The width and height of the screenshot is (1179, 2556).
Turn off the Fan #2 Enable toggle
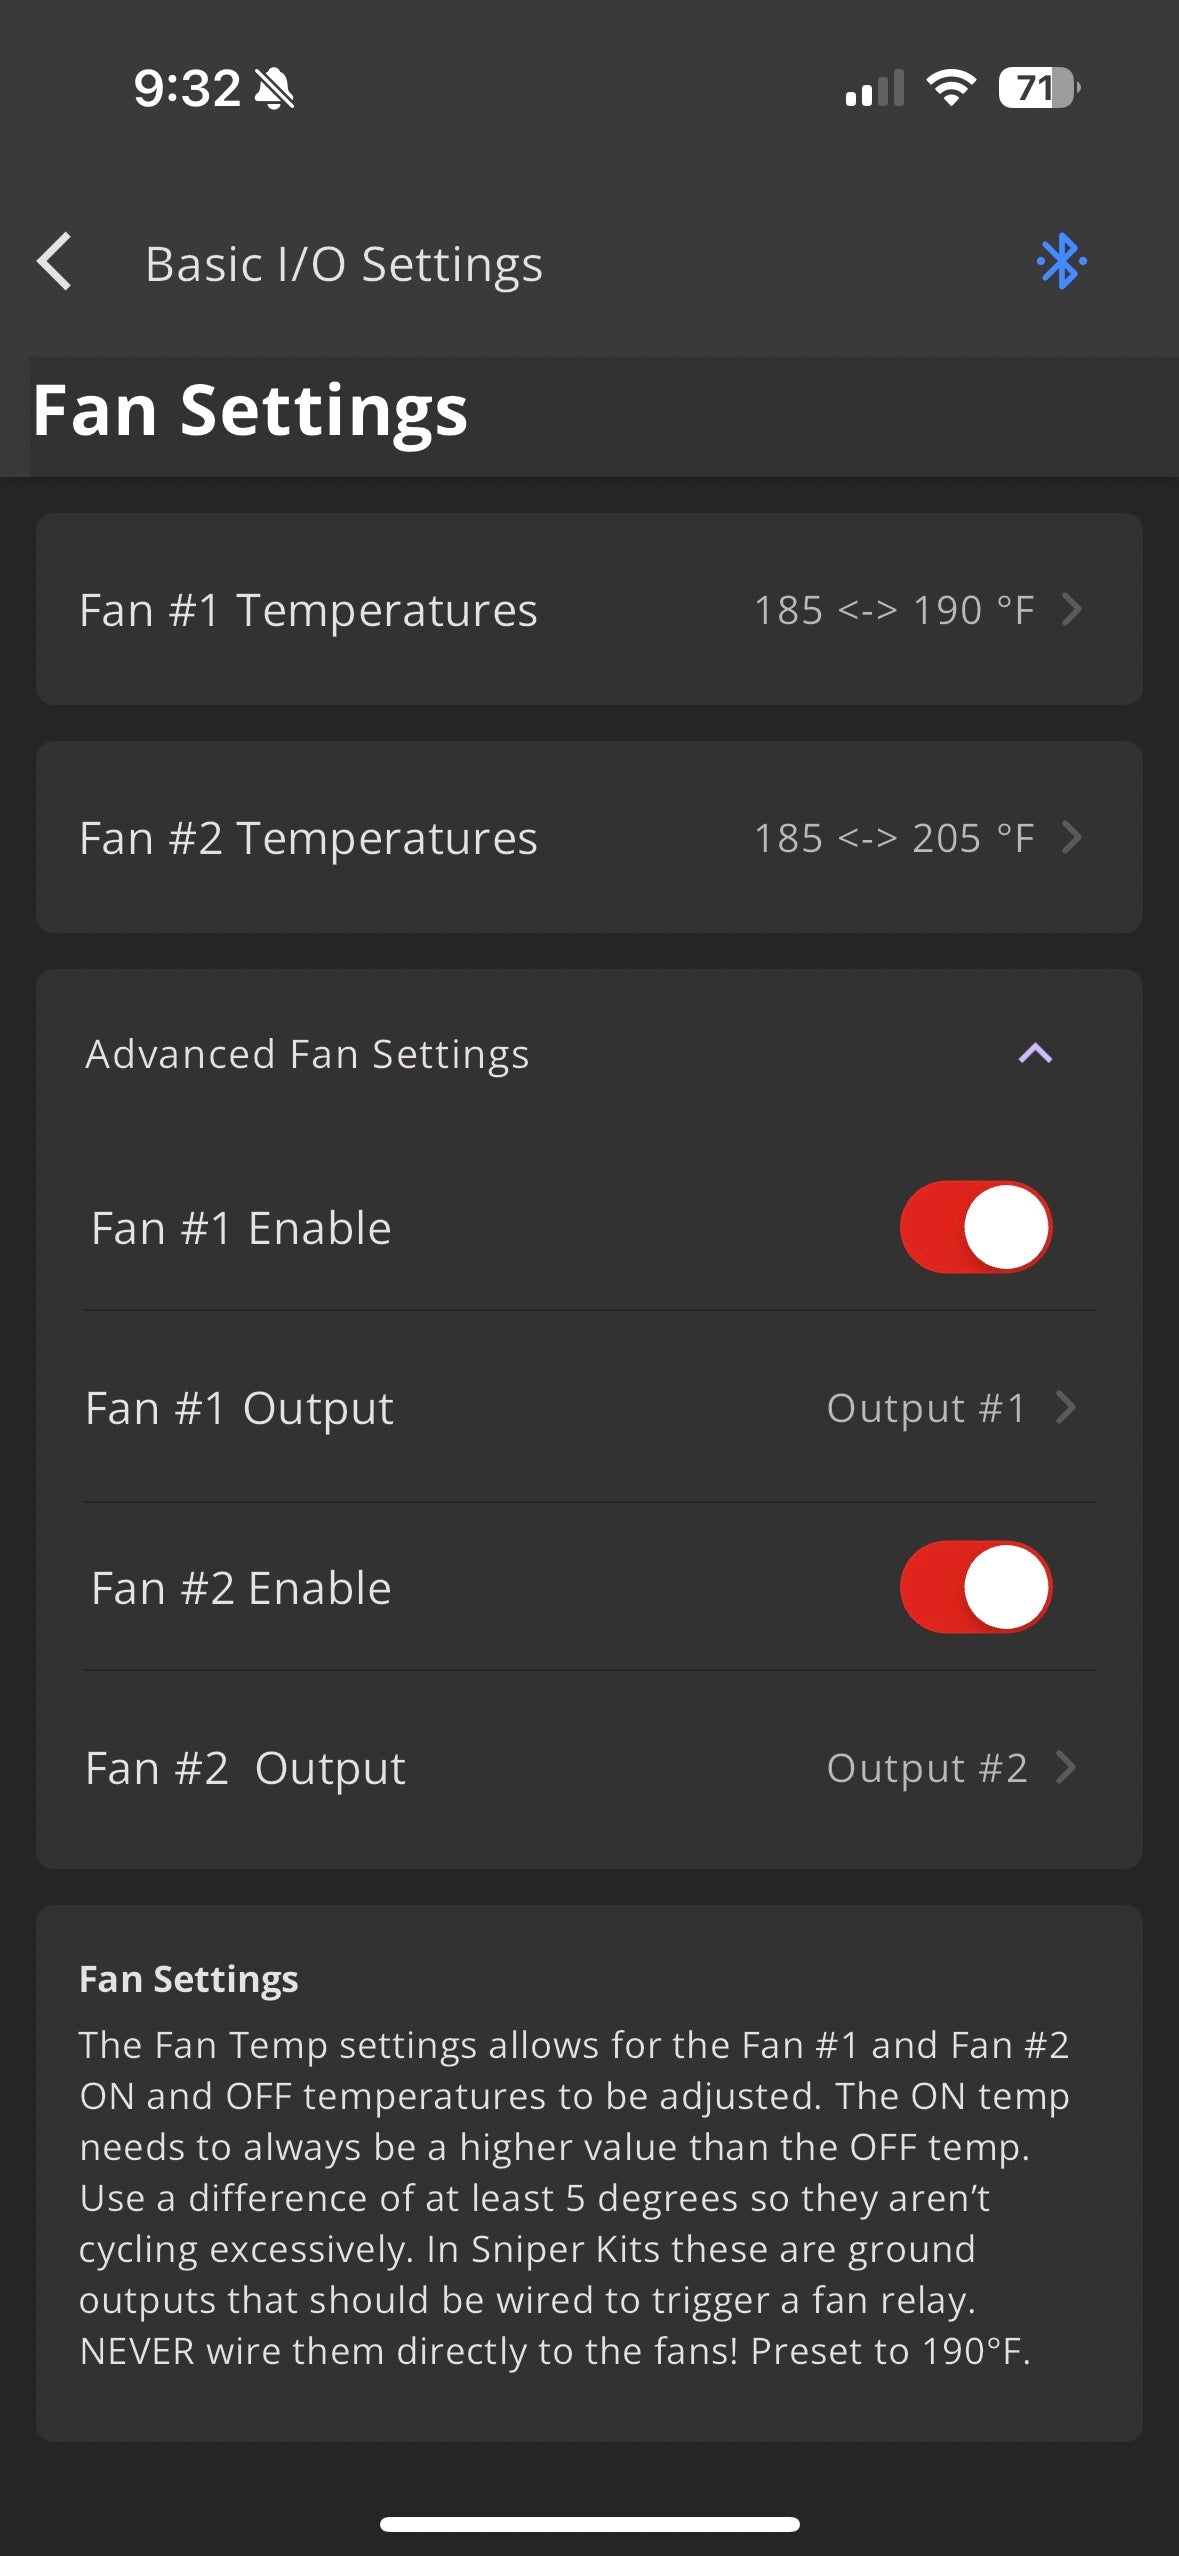tap(975, 1587)
